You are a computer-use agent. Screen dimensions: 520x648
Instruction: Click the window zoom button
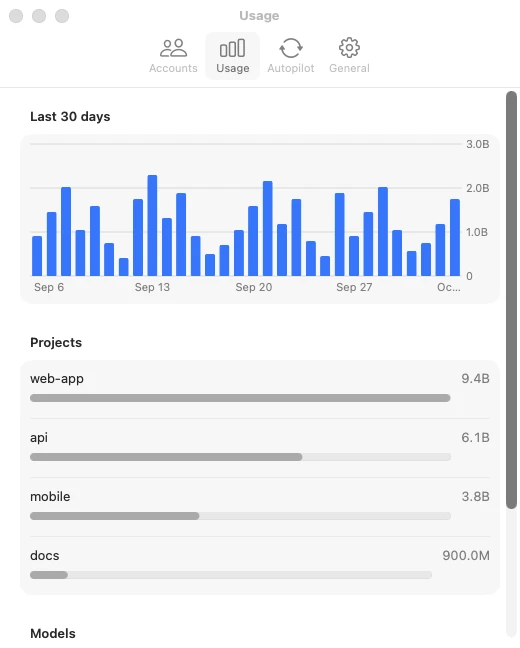pos(62,16)
